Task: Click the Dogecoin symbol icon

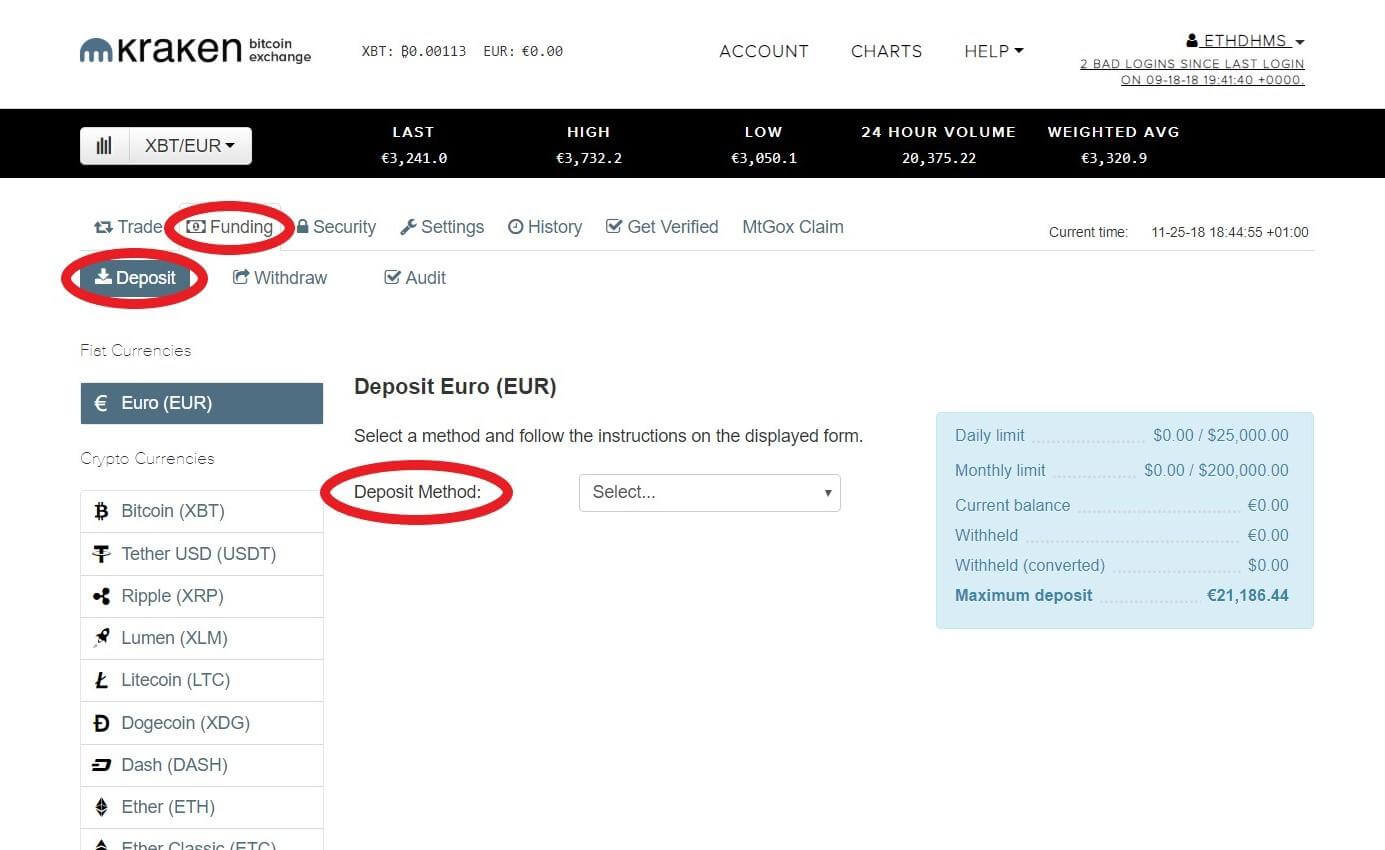Action: pos(101,723)
